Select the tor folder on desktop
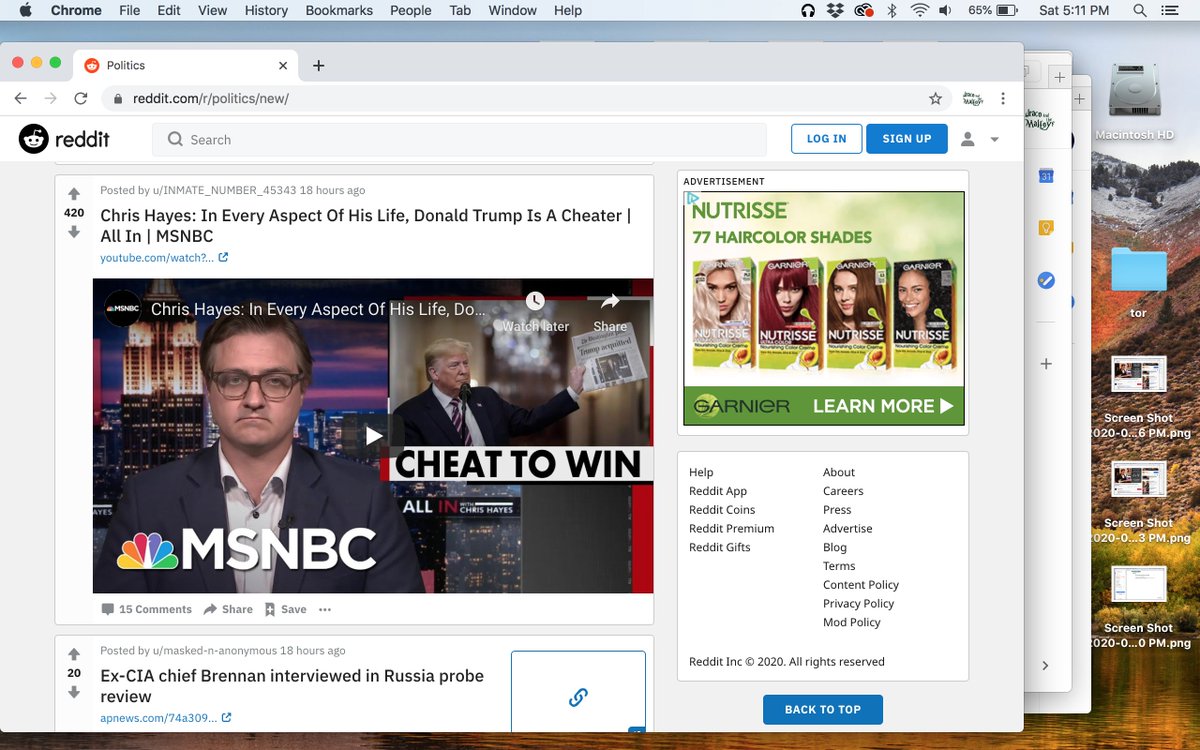1200x750 pixels. 1138,281
